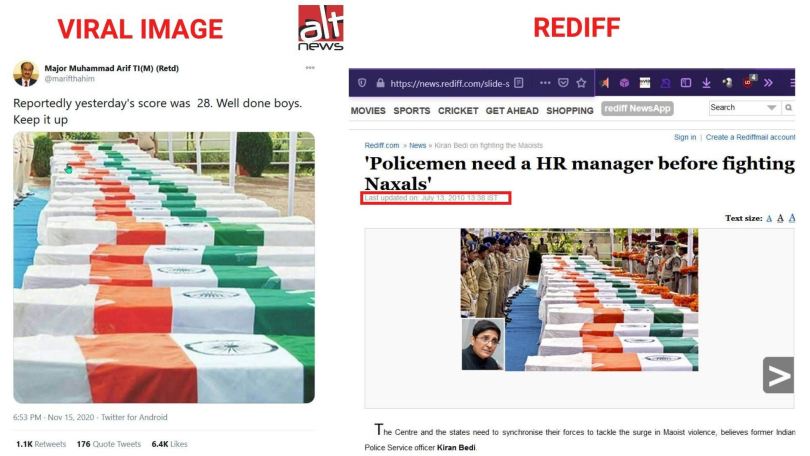Click the Rediff URL address field
Image resolution: width=810 pixels, height=456 pixels.
point(449,83)
